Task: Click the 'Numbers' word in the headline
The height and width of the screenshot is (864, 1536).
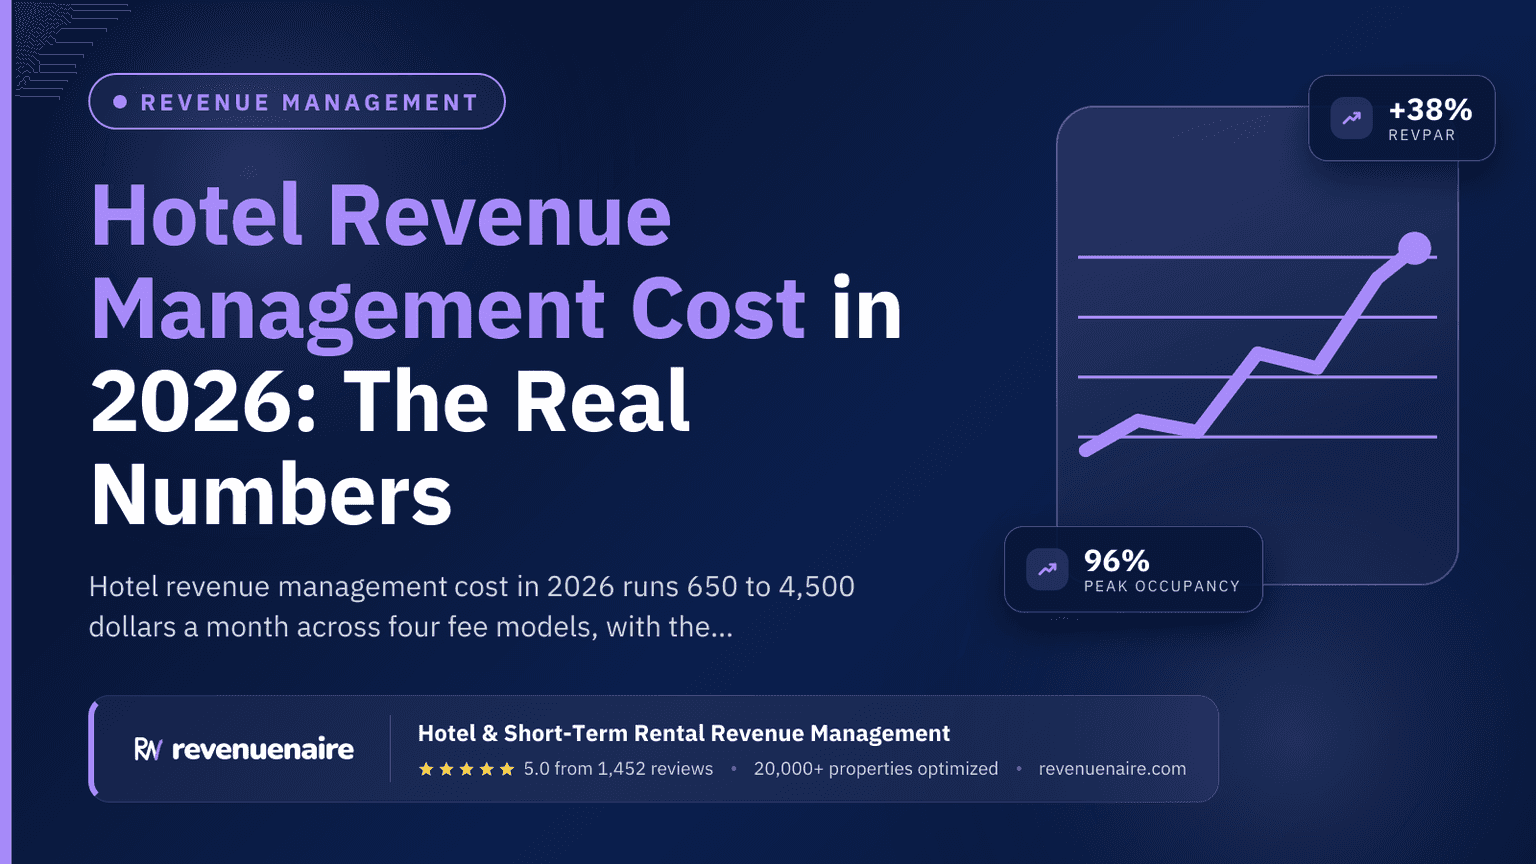Action: 271,495
